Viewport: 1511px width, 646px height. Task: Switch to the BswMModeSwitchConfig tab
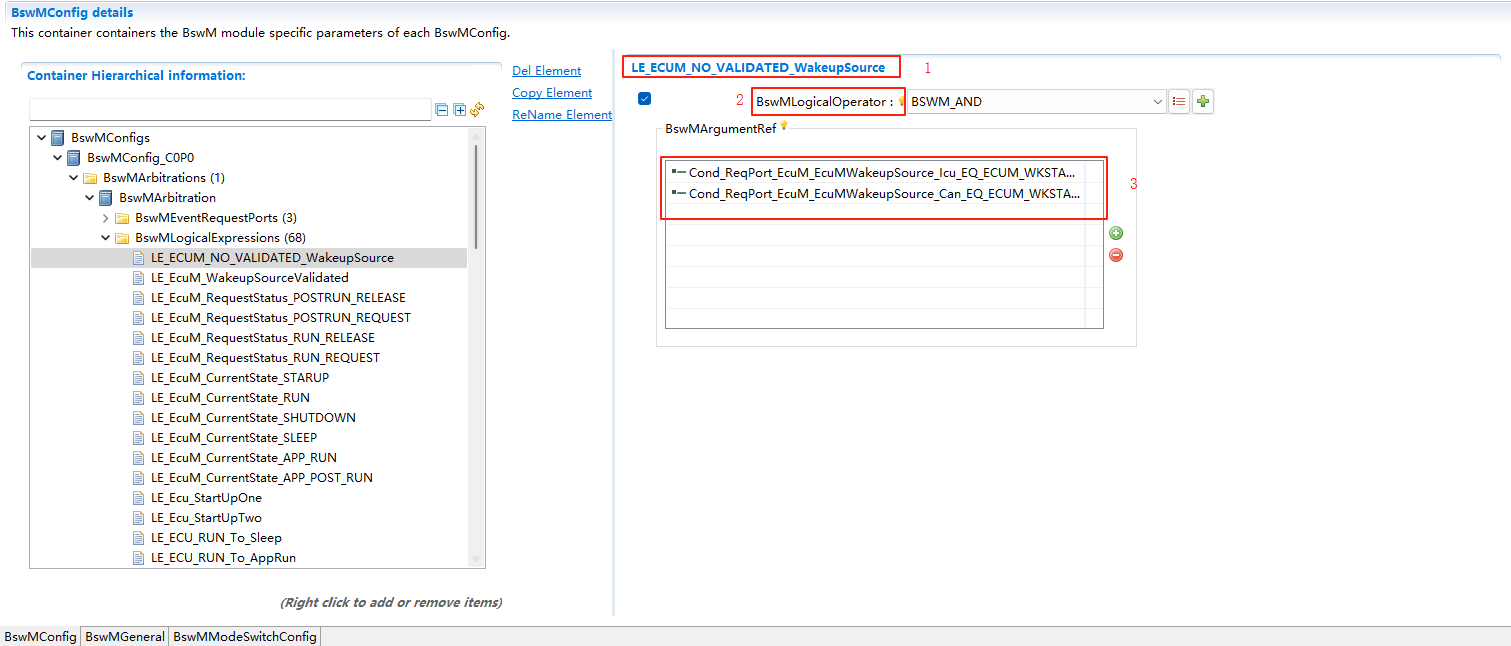pos(243,637)
